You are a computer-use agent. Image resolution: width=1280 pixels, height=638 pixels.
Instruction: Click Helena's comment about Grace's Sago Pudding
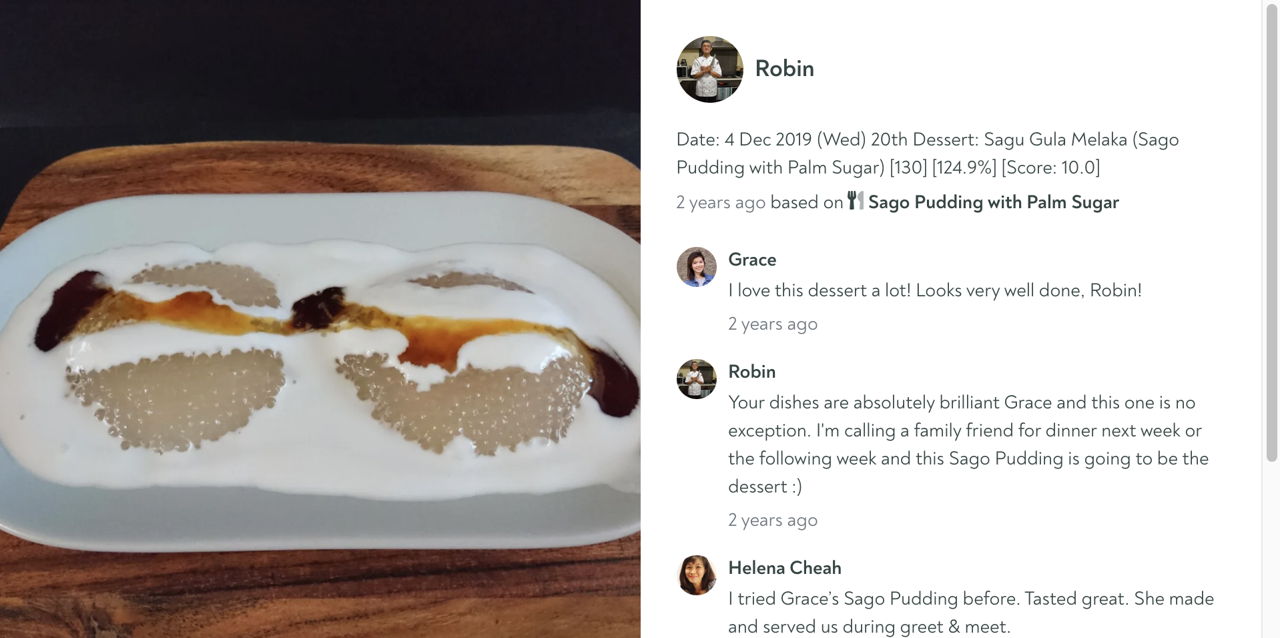pyautogui.click(x=971, y=612)
